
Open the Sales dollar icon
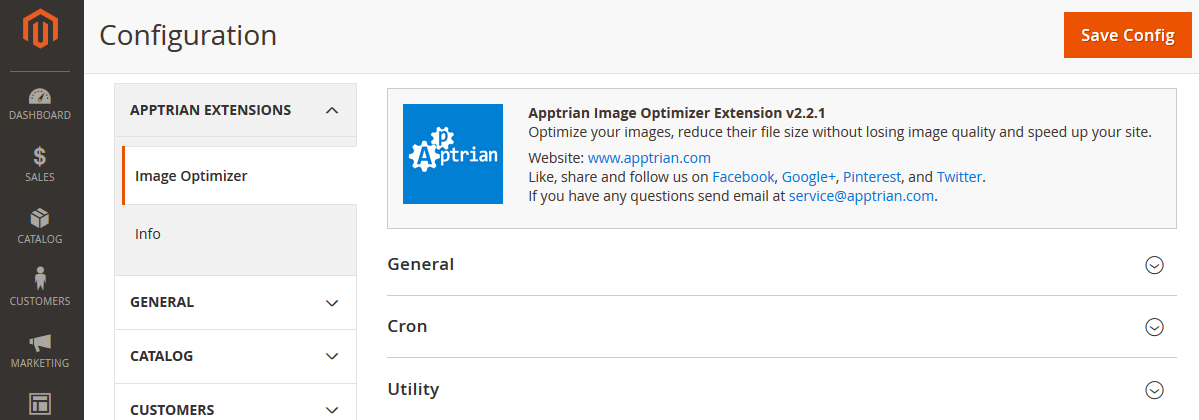[40, 157]
